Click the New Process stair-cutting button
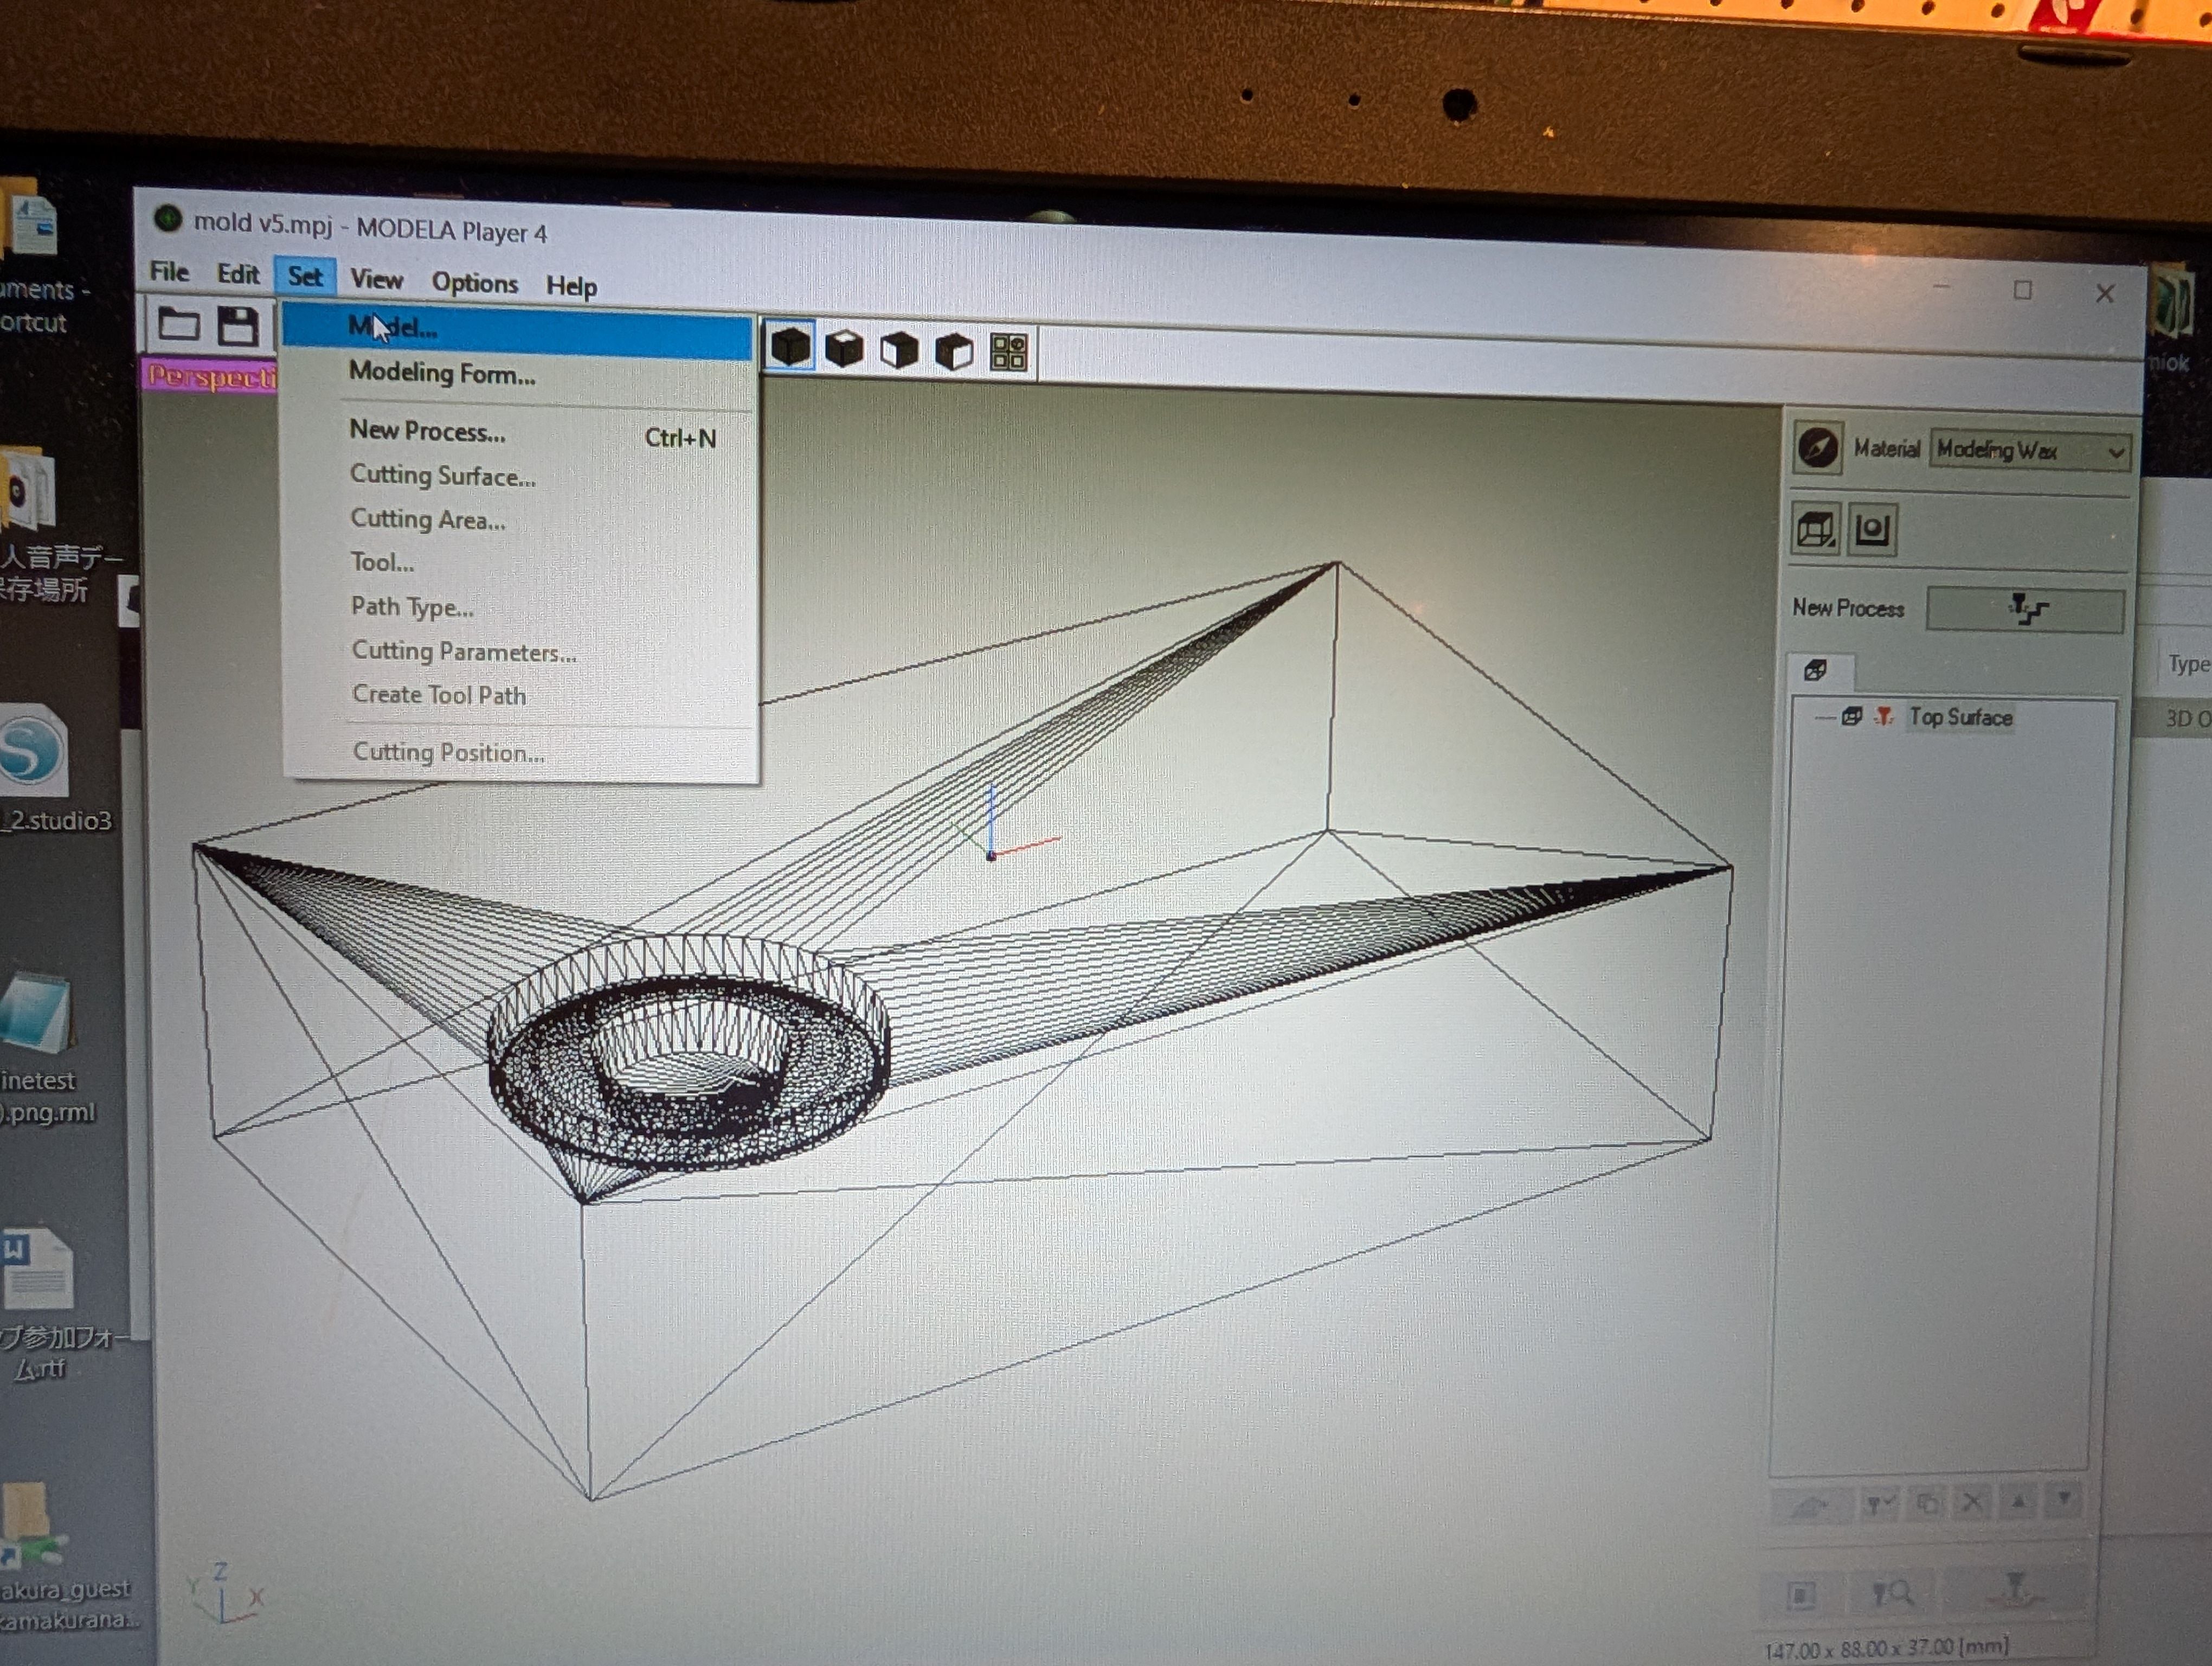Image resolution: width=2212 pixels, height=1666 pixels. click(2026, 609)
